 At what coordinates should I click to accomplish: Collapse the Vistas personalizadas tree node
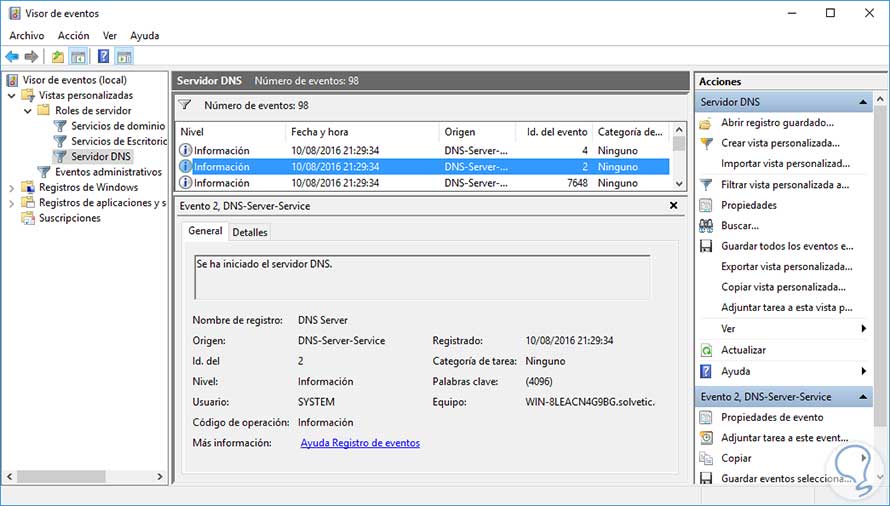click(11, 95)
